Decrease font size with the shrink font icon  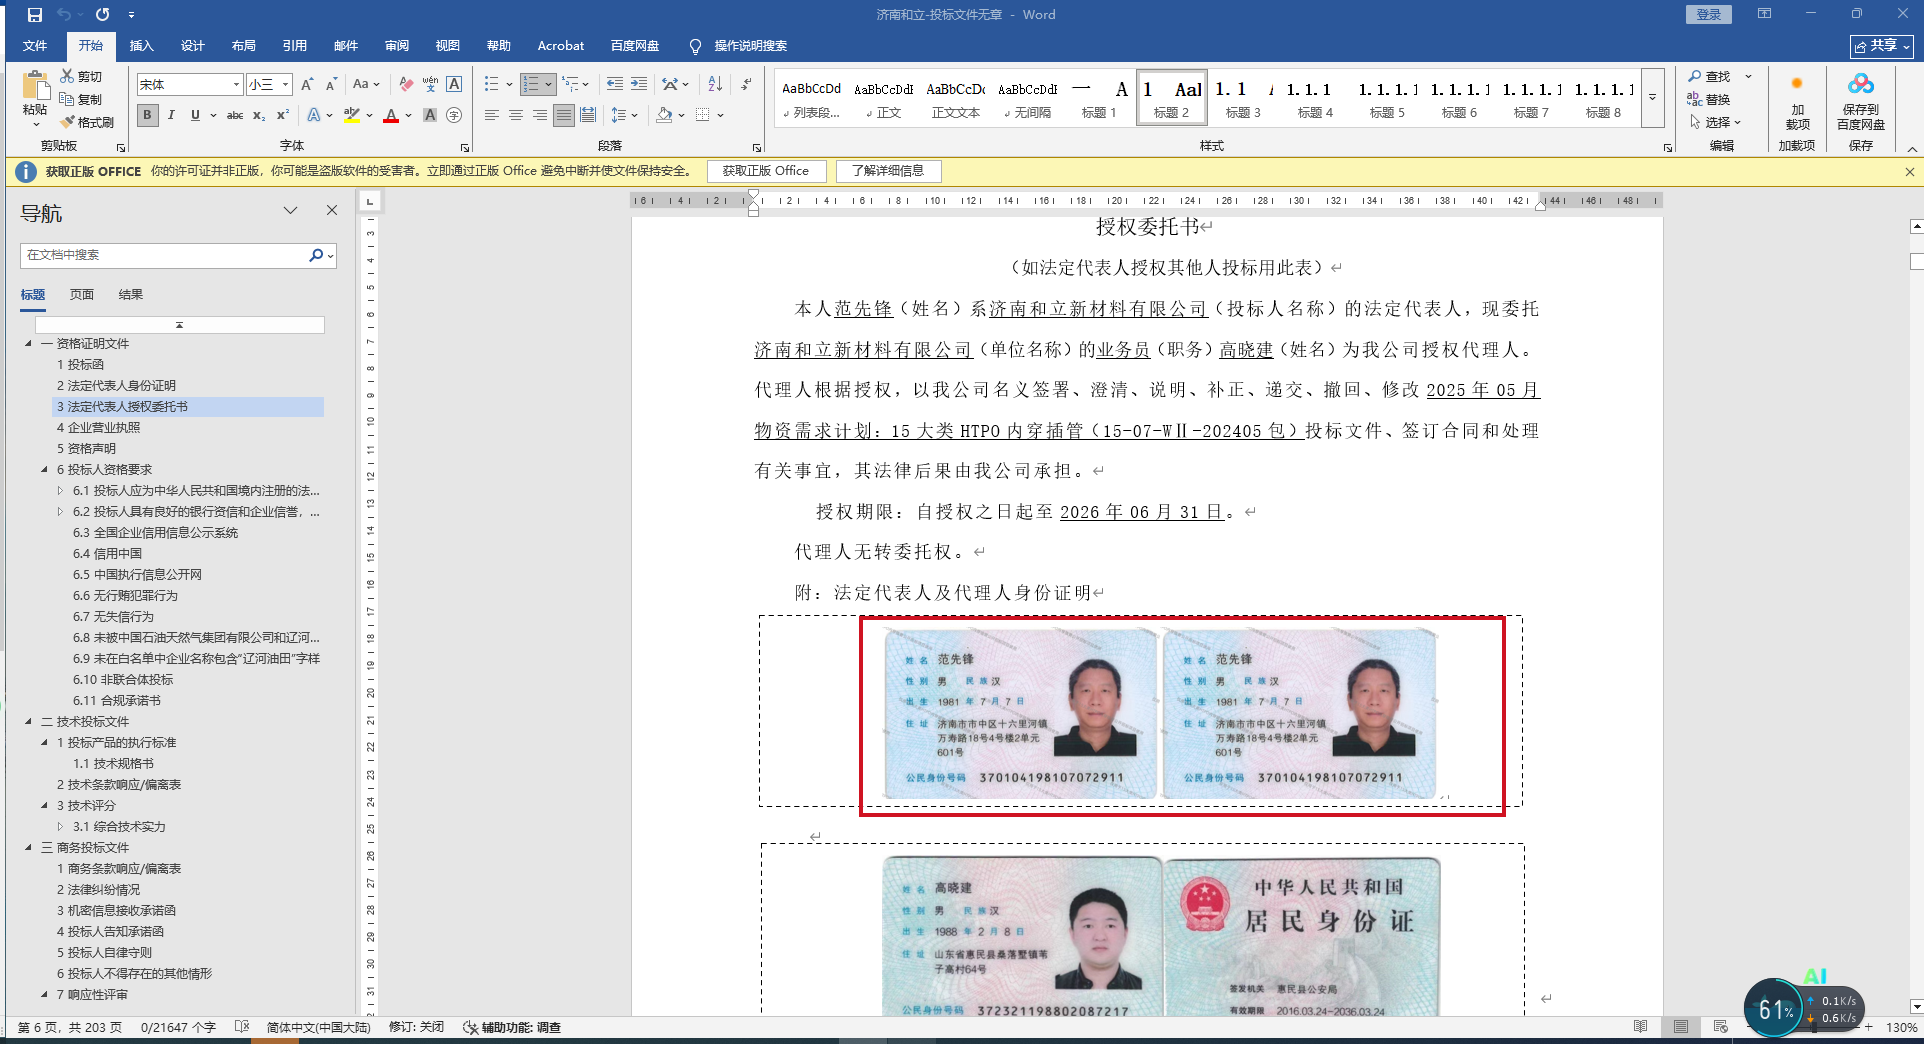click(331, 84)
